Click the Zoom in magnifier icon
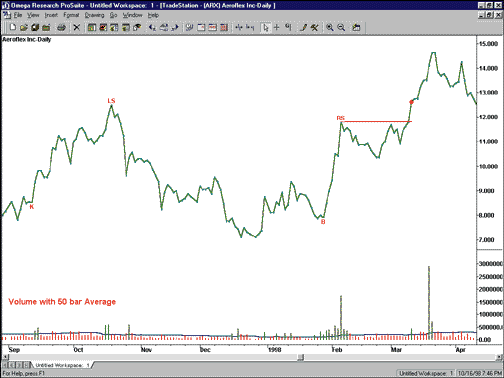The height and width of the screenshot is (378, 504). (x=330, y=27)
